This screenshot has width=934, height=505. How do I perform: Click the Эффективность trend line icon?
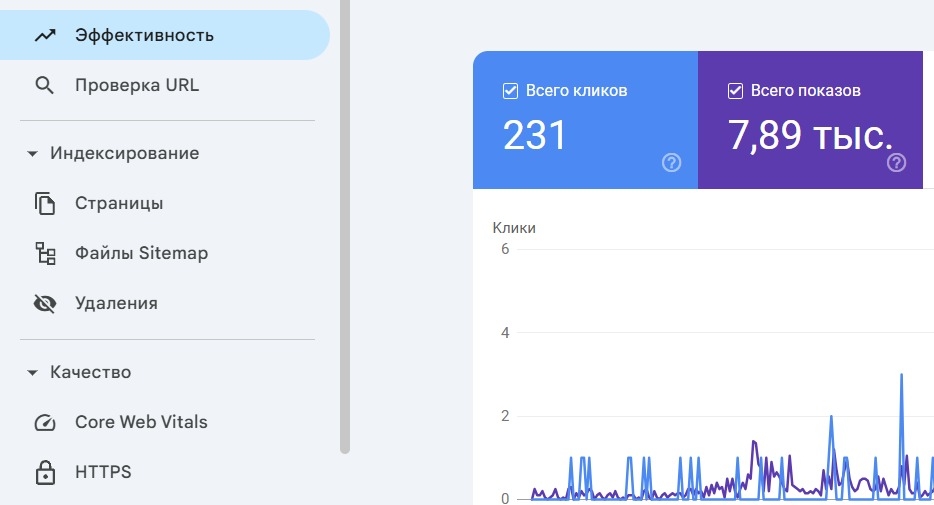[44, 36]
